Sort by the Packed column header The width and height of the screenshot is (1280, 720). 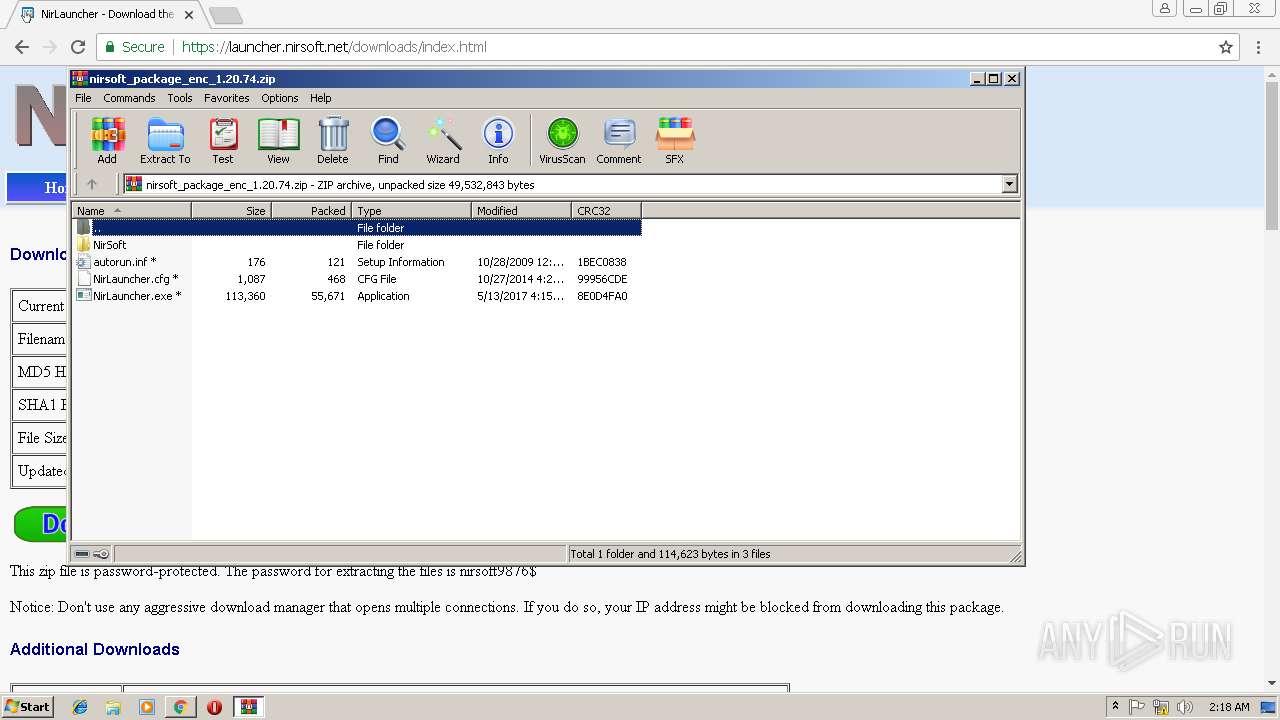tap(311, 210)
